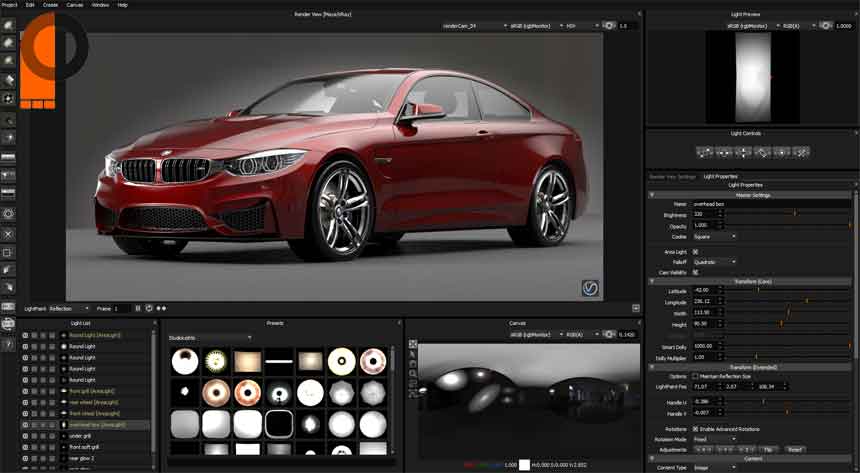The height and width of the screenshot is (473, 860).
Task: Click the last icon in Light Controls
Action: (x=801, y=152)
